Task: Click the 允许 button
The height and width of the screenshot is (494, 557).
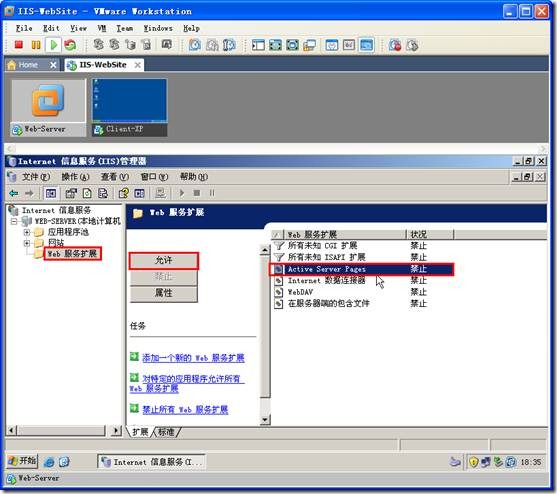Action: (163, 261)
